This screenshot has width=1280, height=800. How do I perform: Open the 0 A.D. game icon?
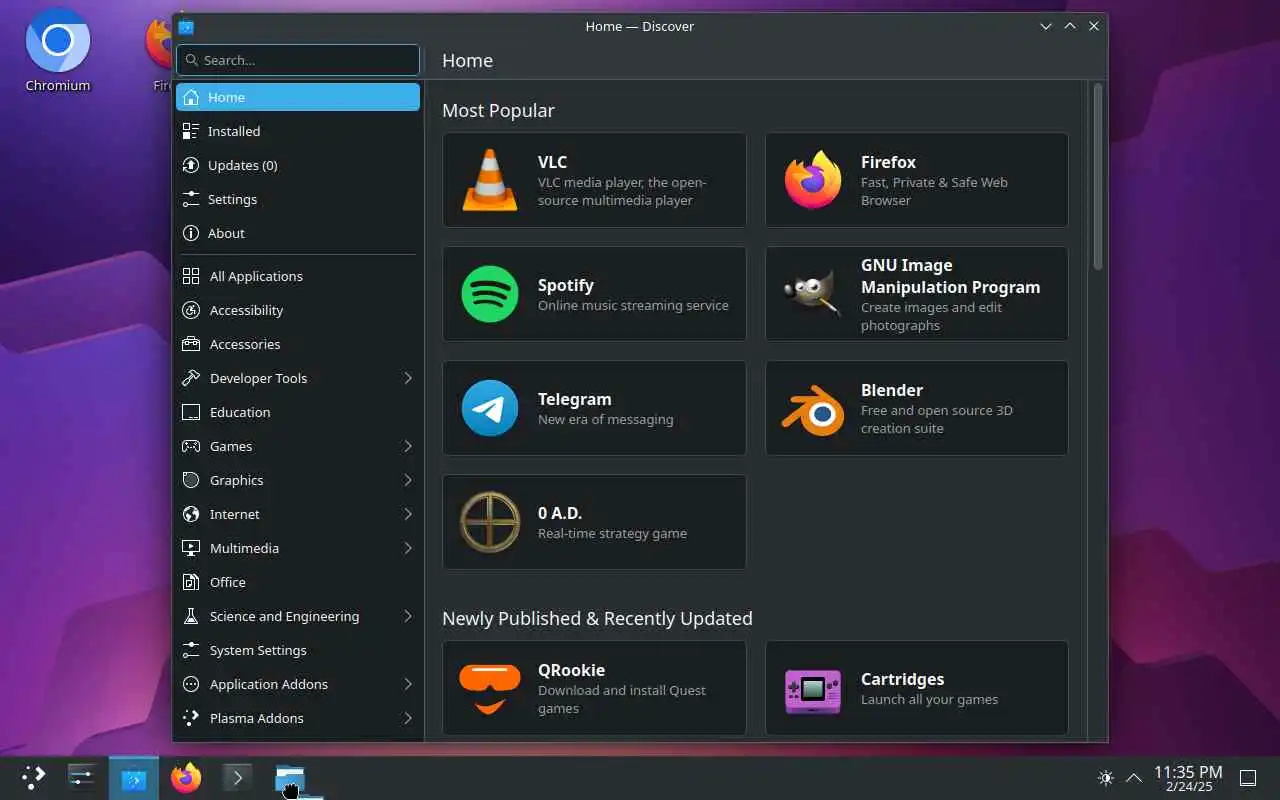pos(490,522)
